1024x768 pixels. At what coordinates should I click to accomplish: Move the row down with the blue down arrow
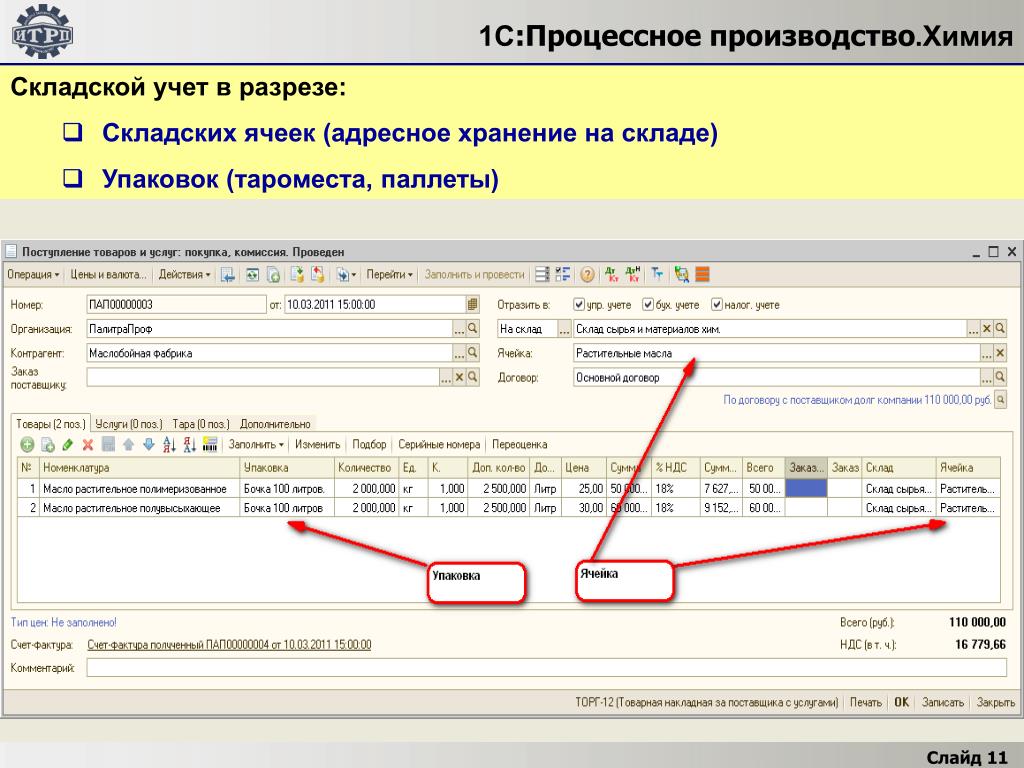149,445
